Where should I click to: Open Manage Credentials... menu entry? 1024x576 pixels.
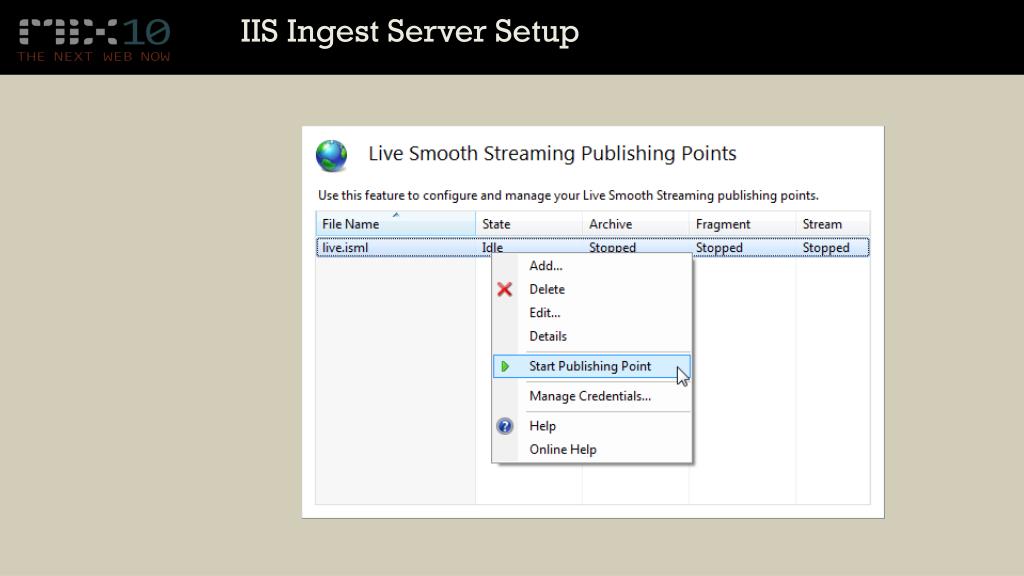(x=592, y=396)
